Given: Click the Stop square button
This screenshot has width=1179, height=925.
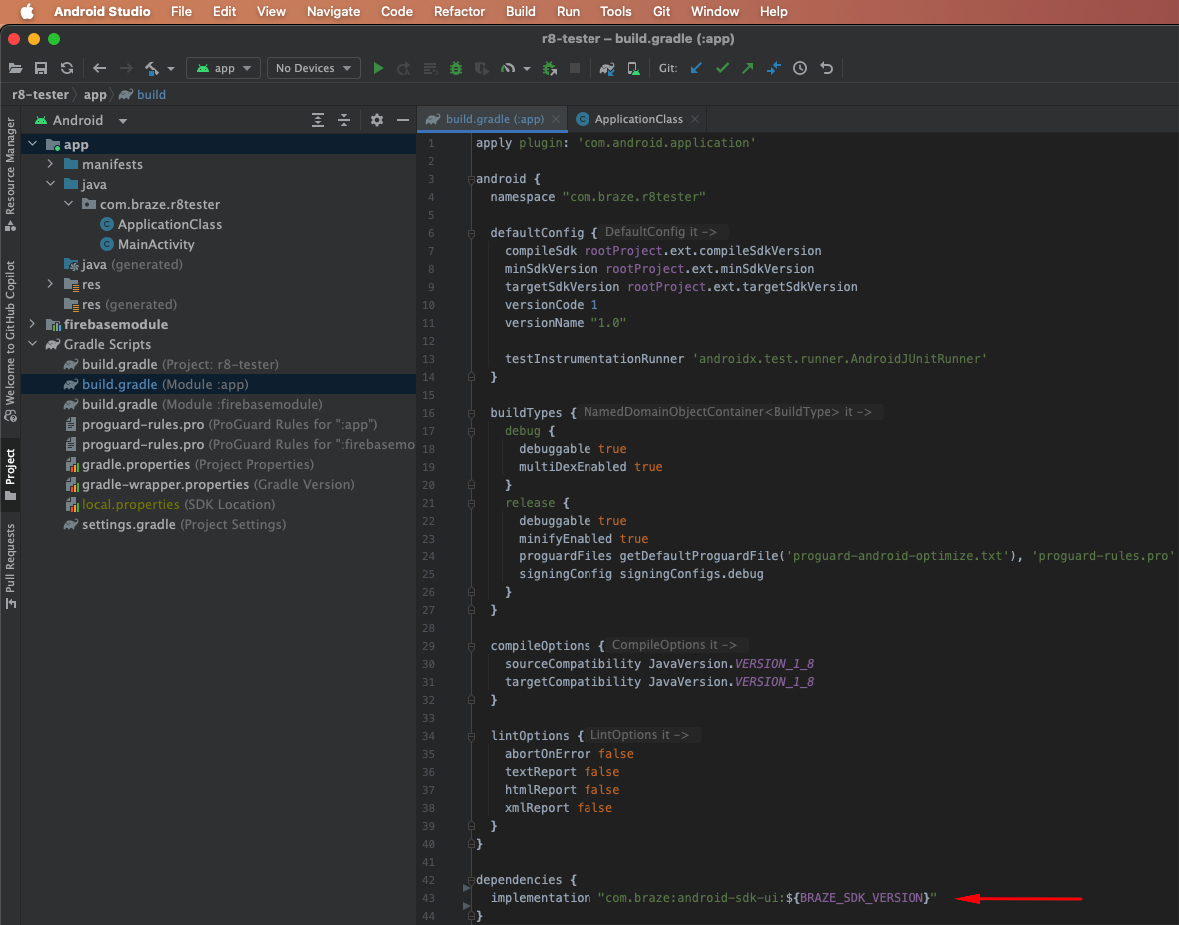Looking at the screenshot, I should pyautogui.click(x=575, y=68).
